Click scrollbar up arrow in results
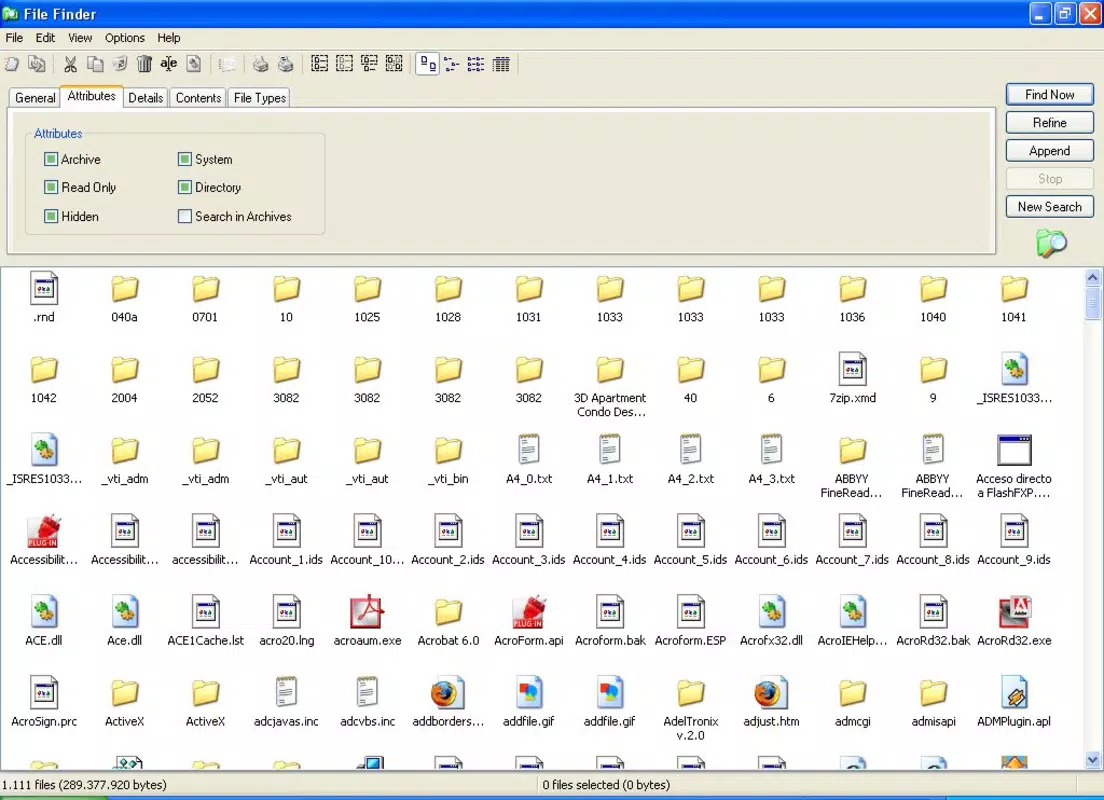 [1092, 277]
